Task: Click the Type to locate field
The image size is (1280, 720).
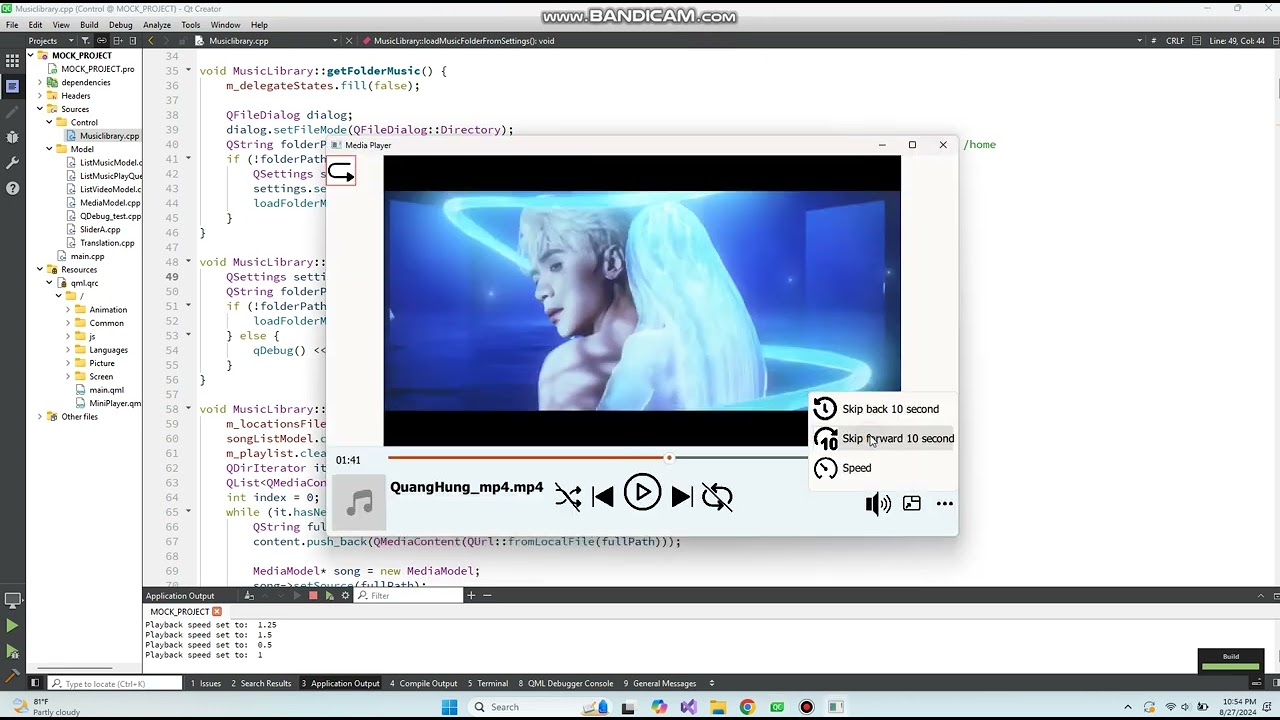Action: [113, 684]
